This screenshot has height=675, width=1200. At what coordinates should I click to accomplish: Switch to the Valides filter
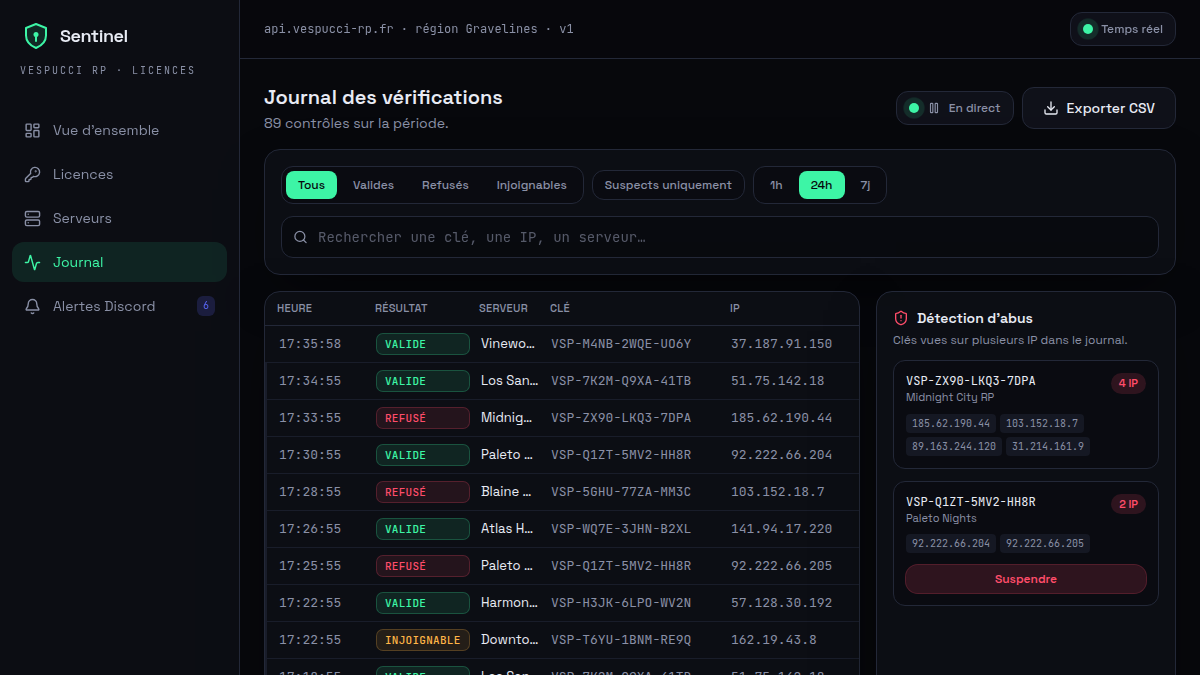pyautogui.click(x=373, y=185)
